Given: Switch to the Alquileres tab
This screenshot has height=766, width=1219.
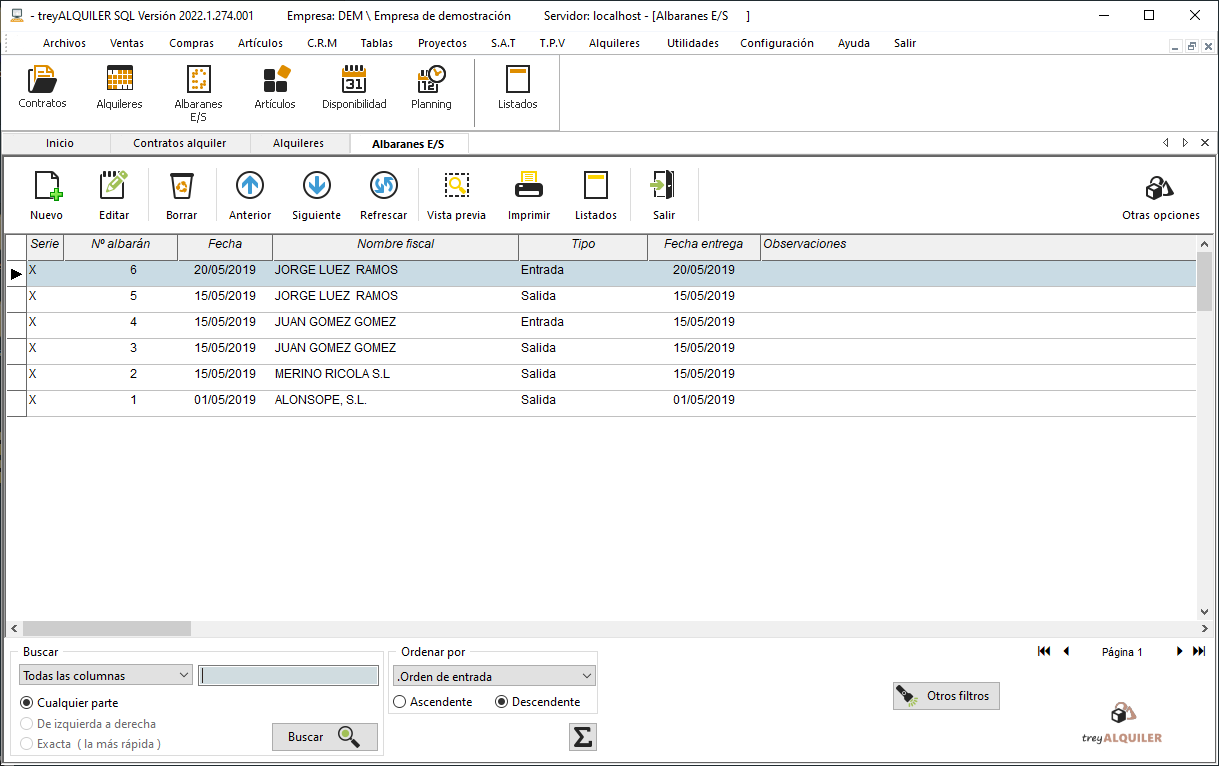Looking at the screenshot, I should 298,143.
